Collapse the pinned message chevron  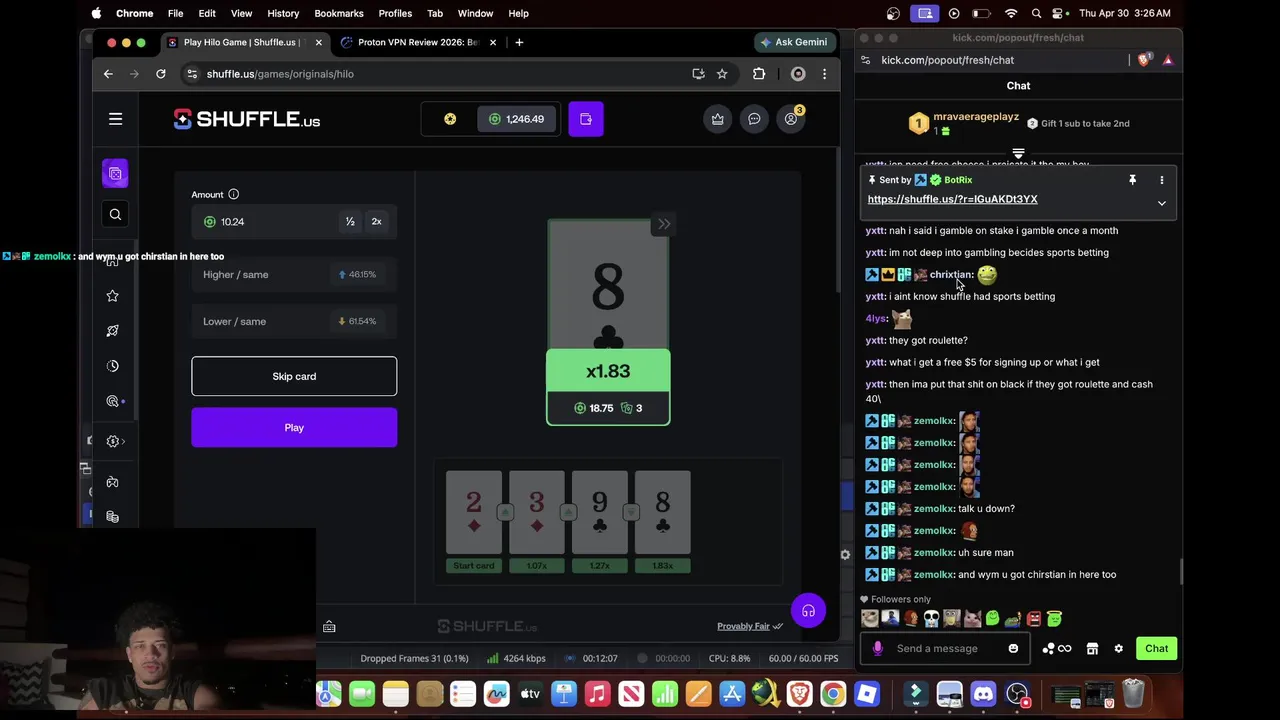coord(1162,203)
